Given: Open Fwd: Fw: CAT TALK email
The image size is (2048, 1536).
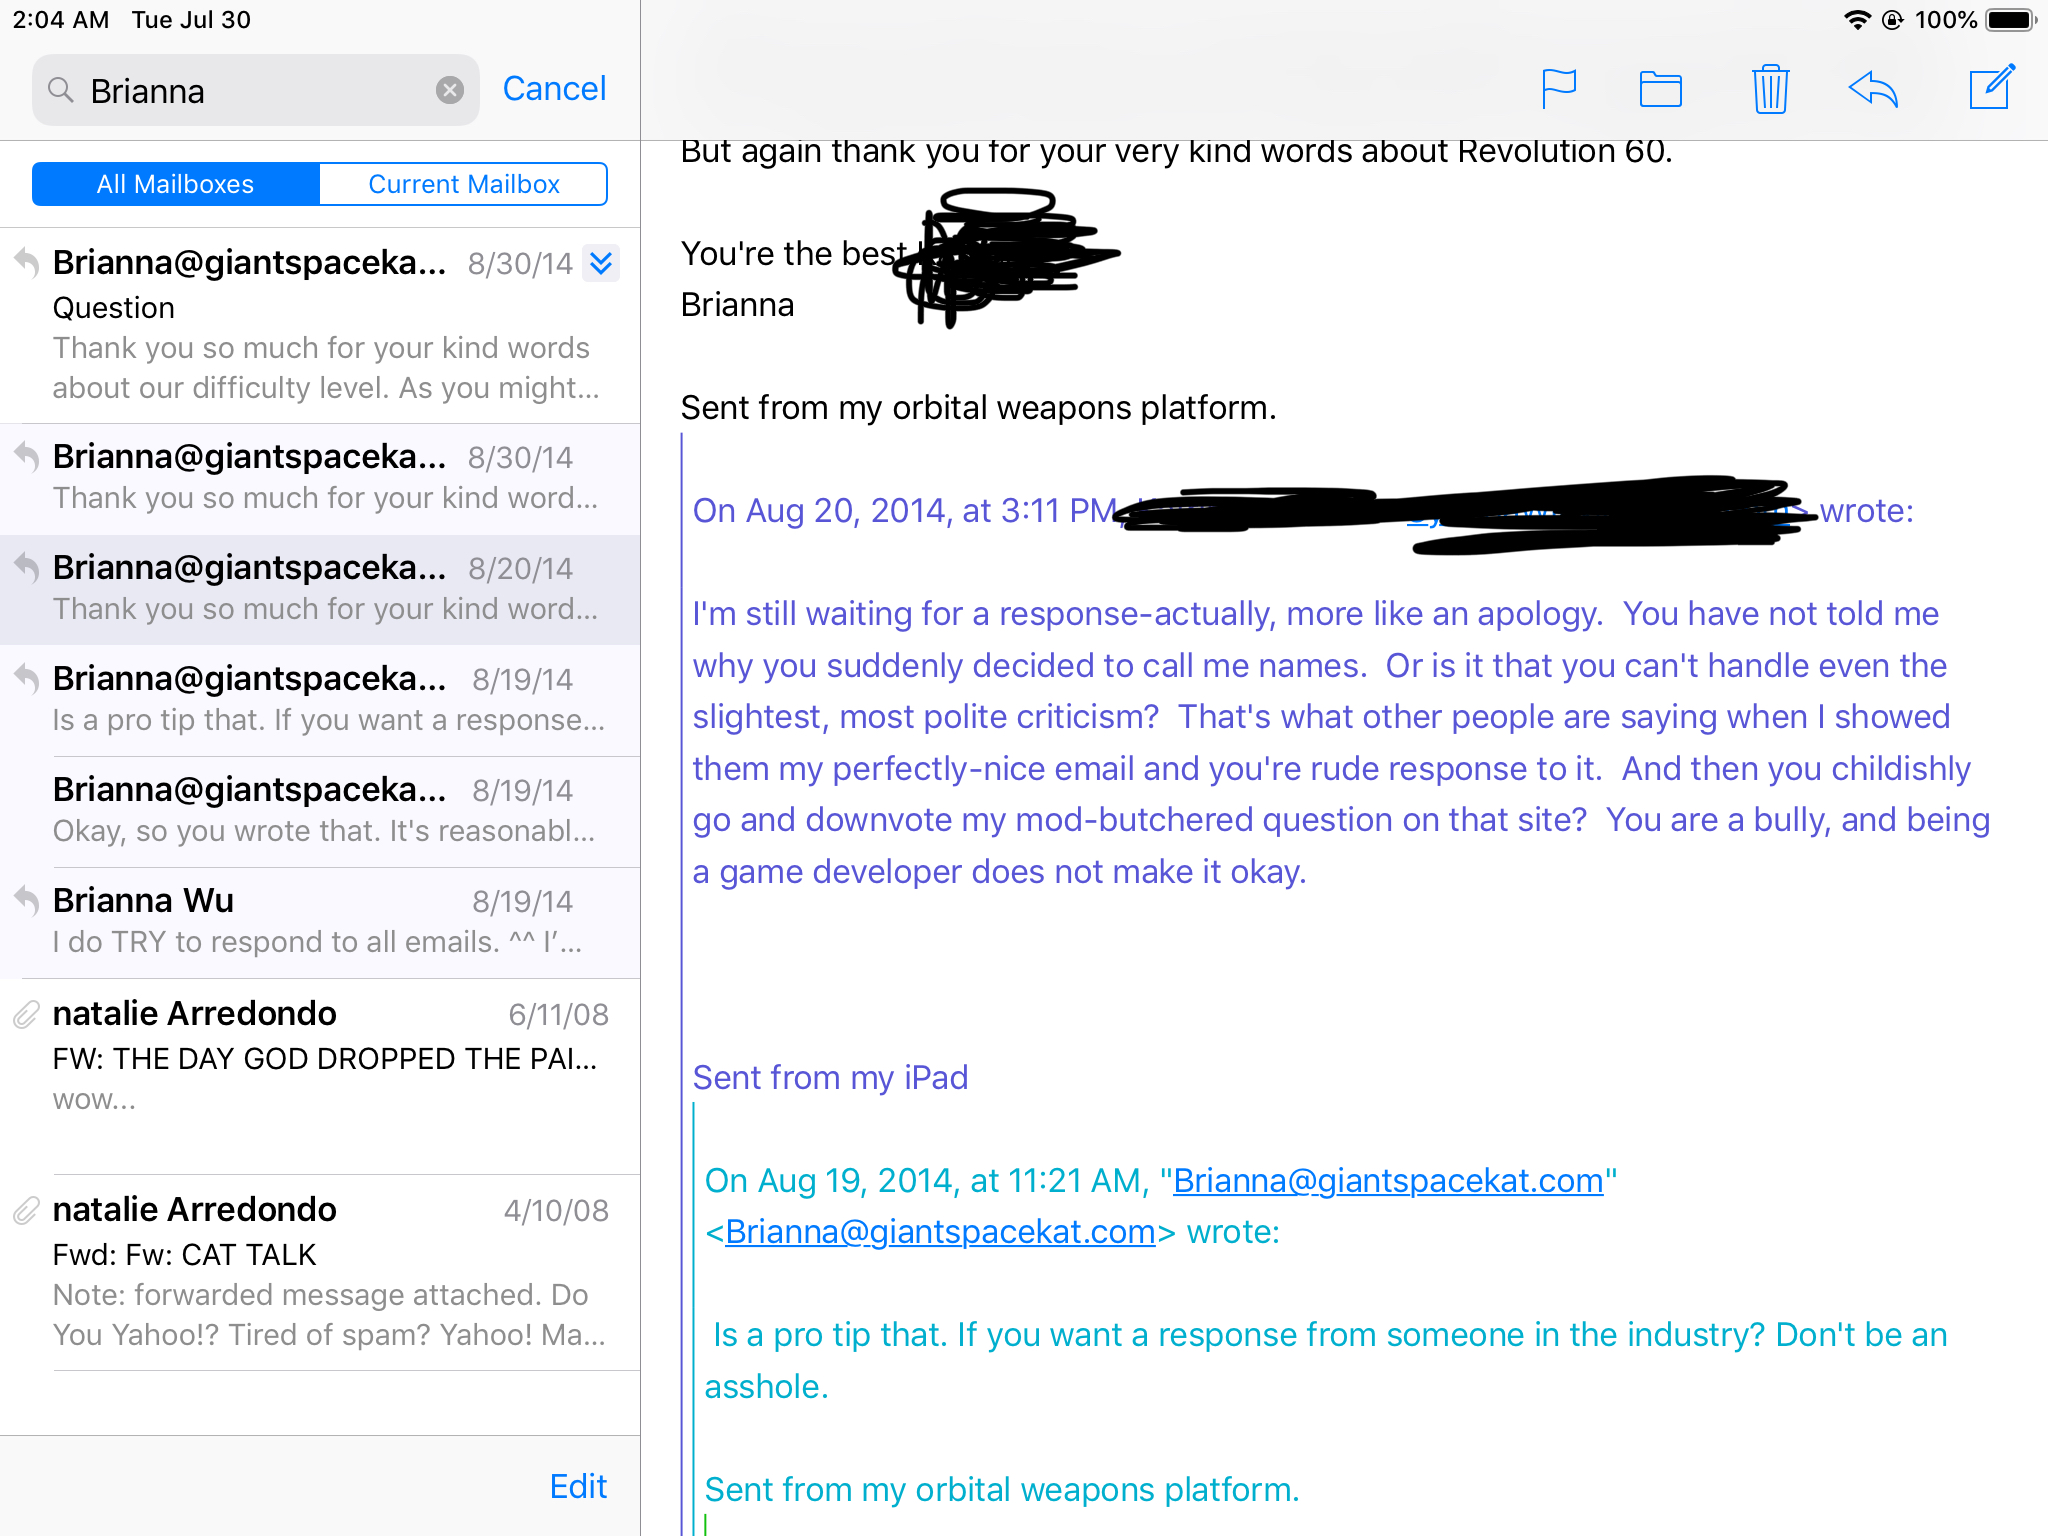Looking at the screenshot, I should pos(320,1272).
